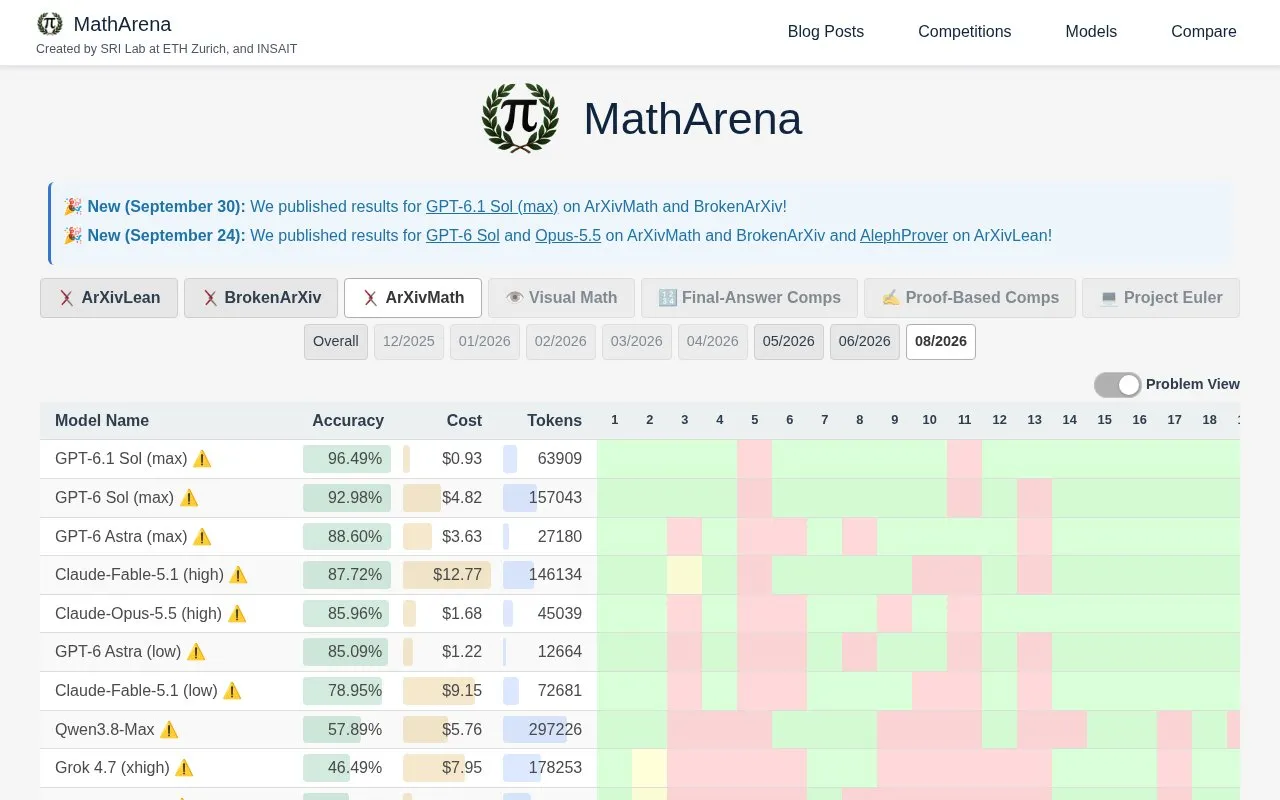This screenshot has height=800, width=1280.
Task: Click warning icon beside Qwen3.8-Max
Action: (169, 730)
